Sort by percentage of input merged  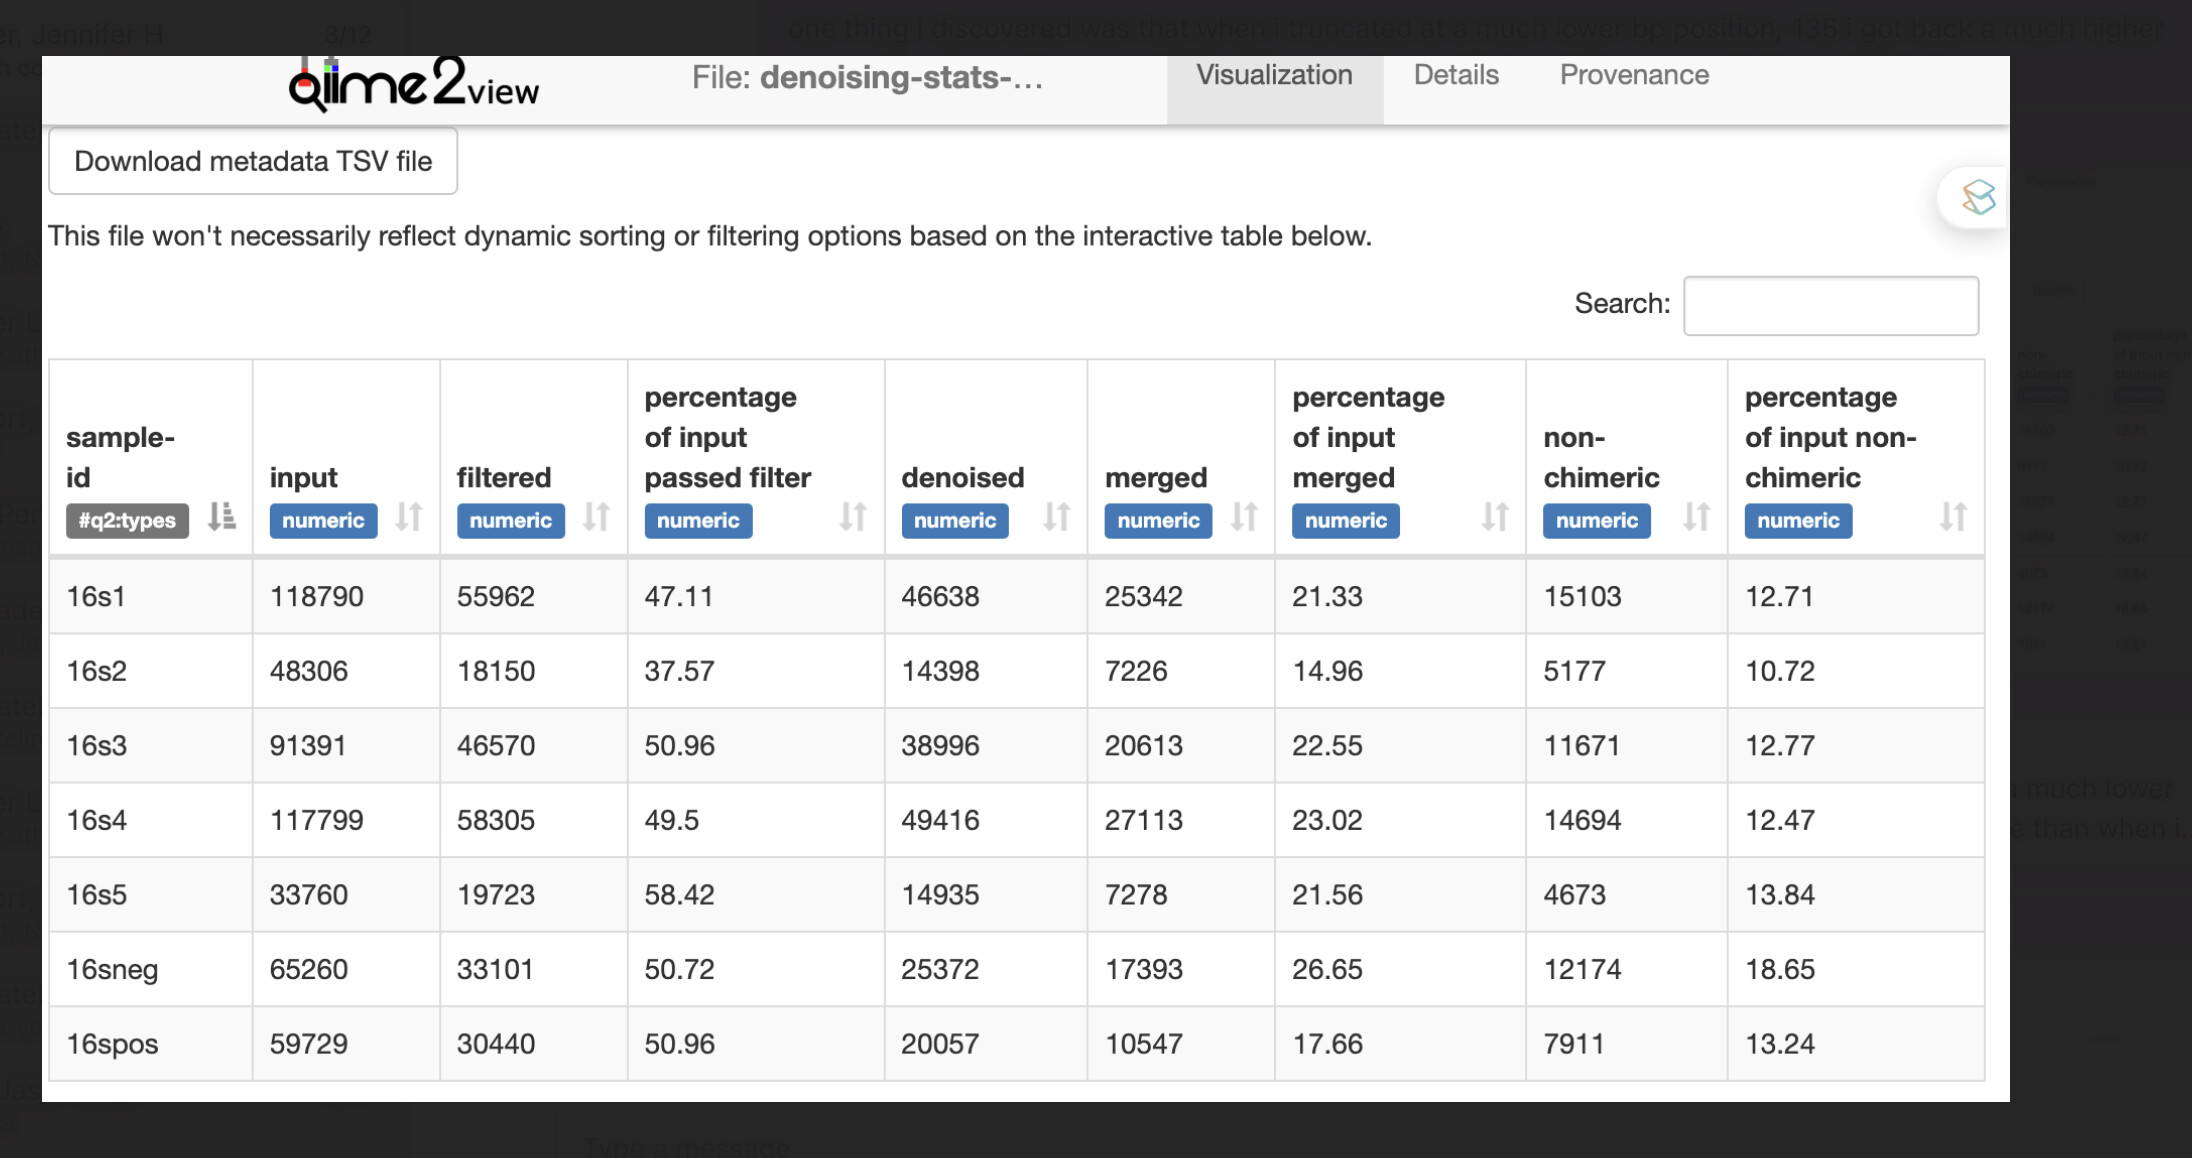click(x=1494, y=517)
